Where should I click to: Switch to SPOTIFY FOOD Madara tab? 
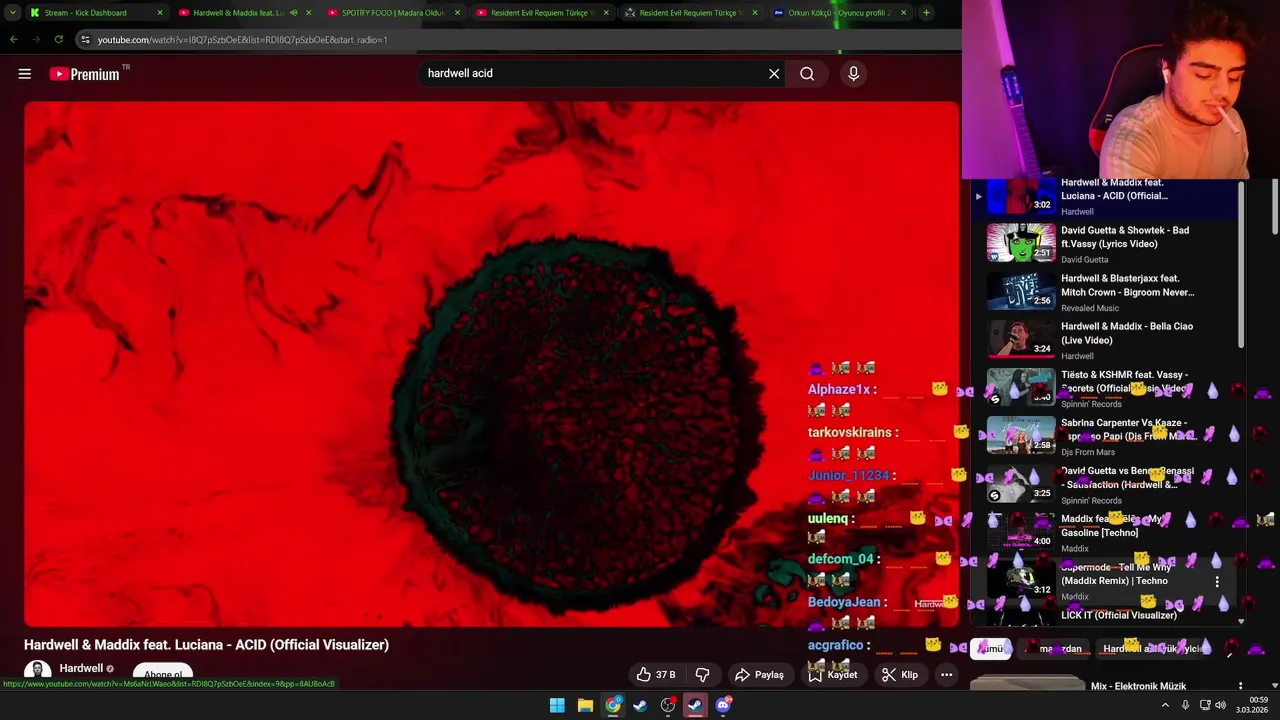tap(392, 13)
